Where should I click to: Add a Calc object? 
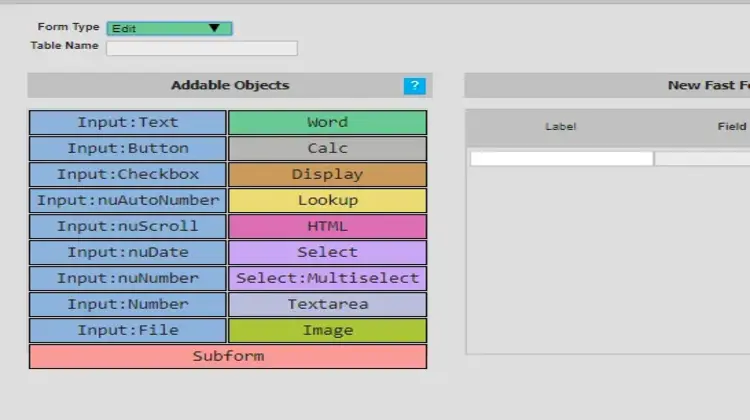pyautogui.click(x=328, y=148)
